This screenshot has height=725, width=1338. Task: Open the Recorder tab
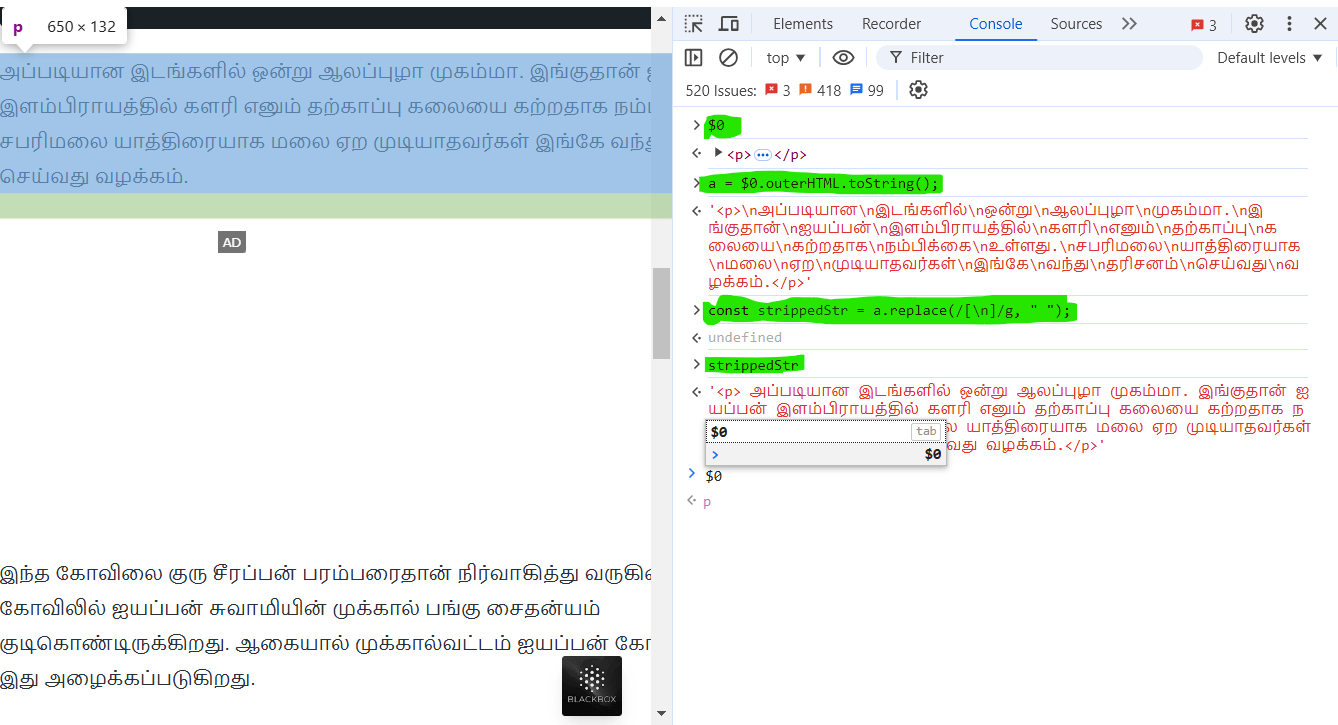(891, 24)
